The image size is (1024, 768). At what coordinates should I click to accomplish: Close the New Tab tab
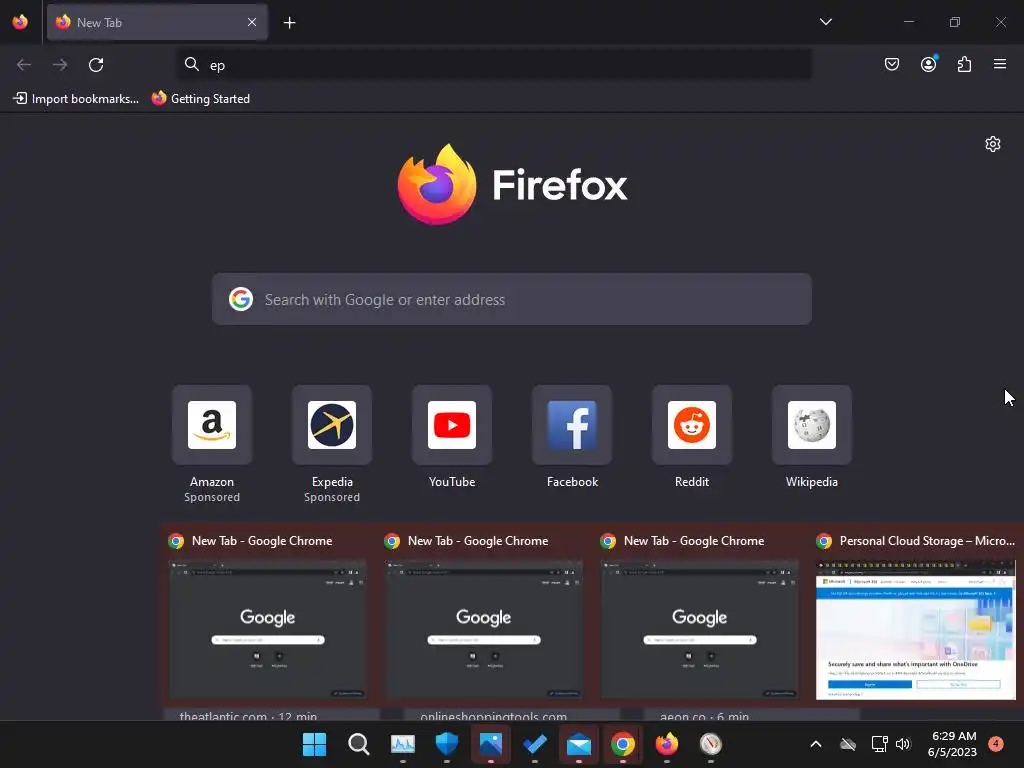pyautogui.click(x=252, y=22)
